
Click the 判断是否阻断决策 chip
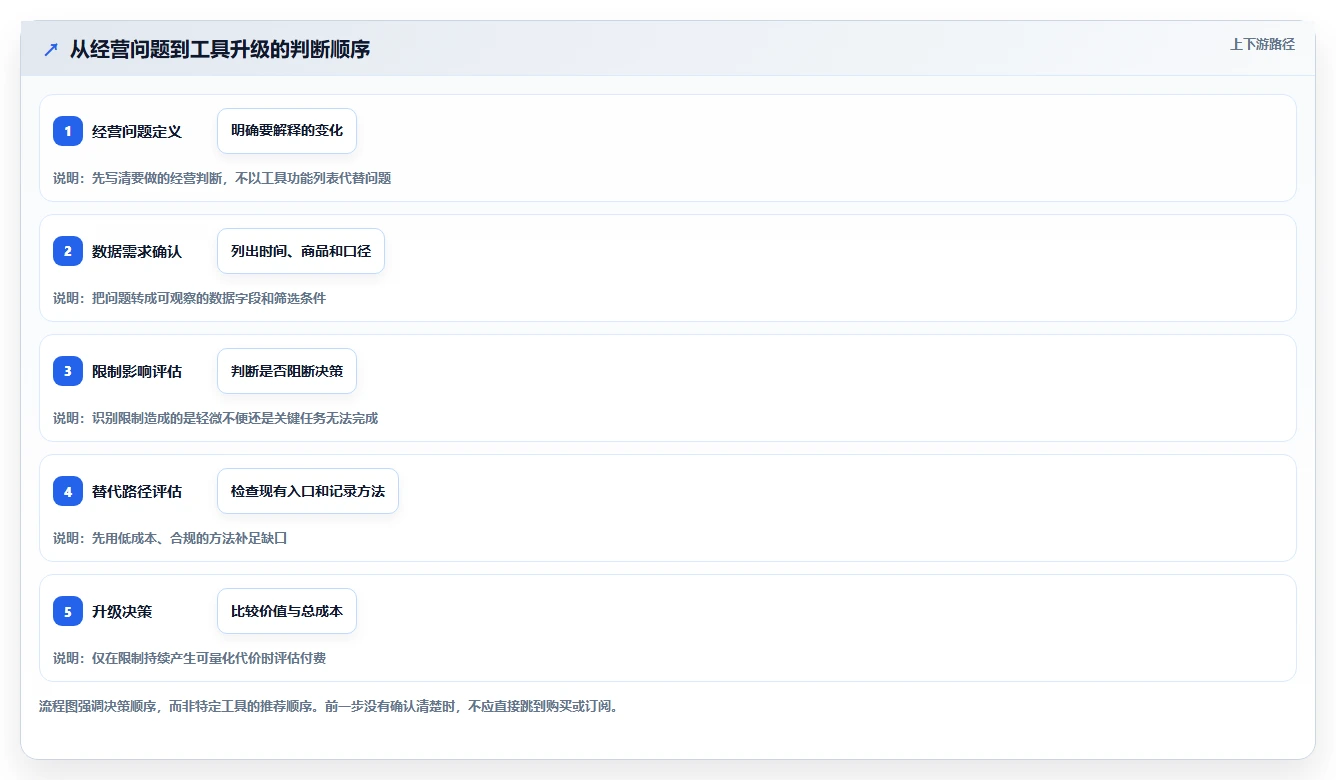287,371
